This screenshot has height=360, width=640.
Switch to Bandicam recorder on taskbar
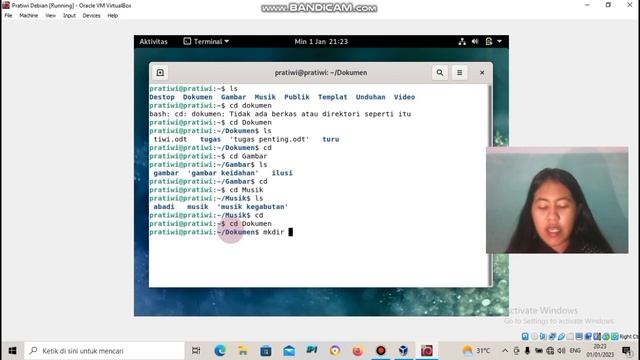pos(381,351)
